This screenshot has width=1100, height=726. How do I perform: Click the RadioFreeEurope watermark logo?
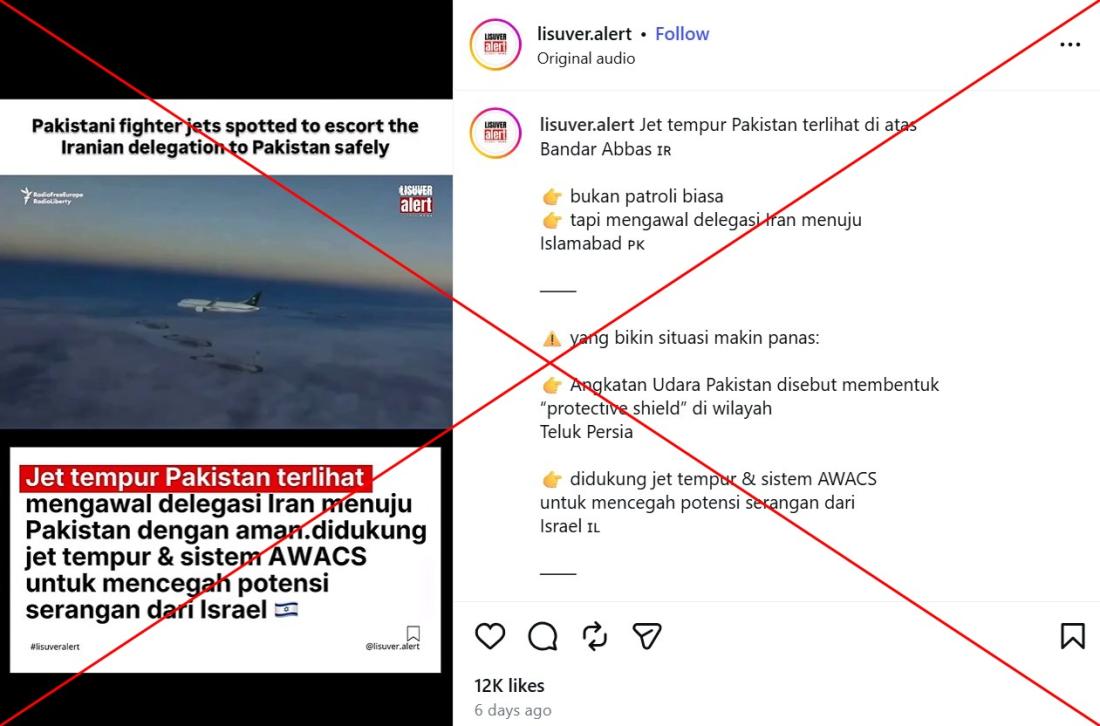click(51, 196)
